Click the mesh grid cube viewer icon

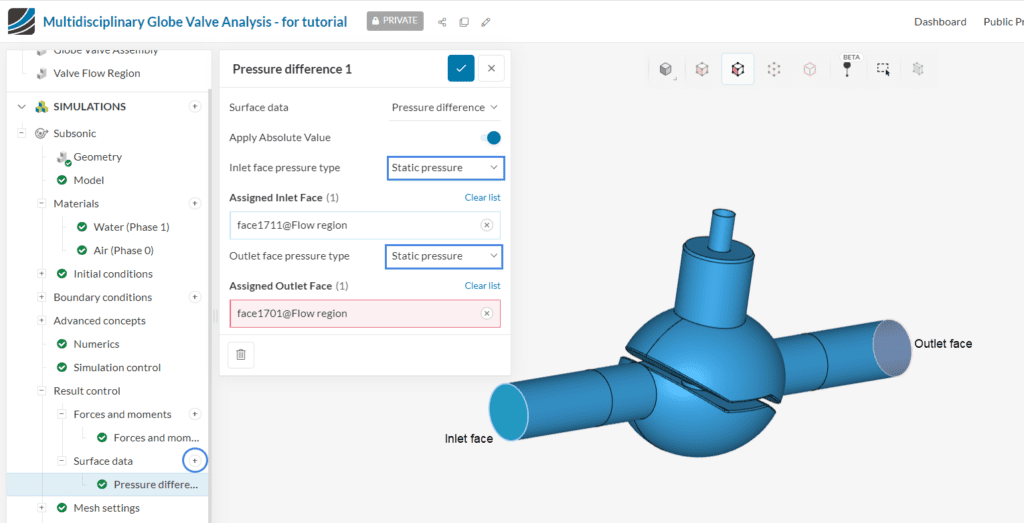pyautogui.click(x=918, y=69)
